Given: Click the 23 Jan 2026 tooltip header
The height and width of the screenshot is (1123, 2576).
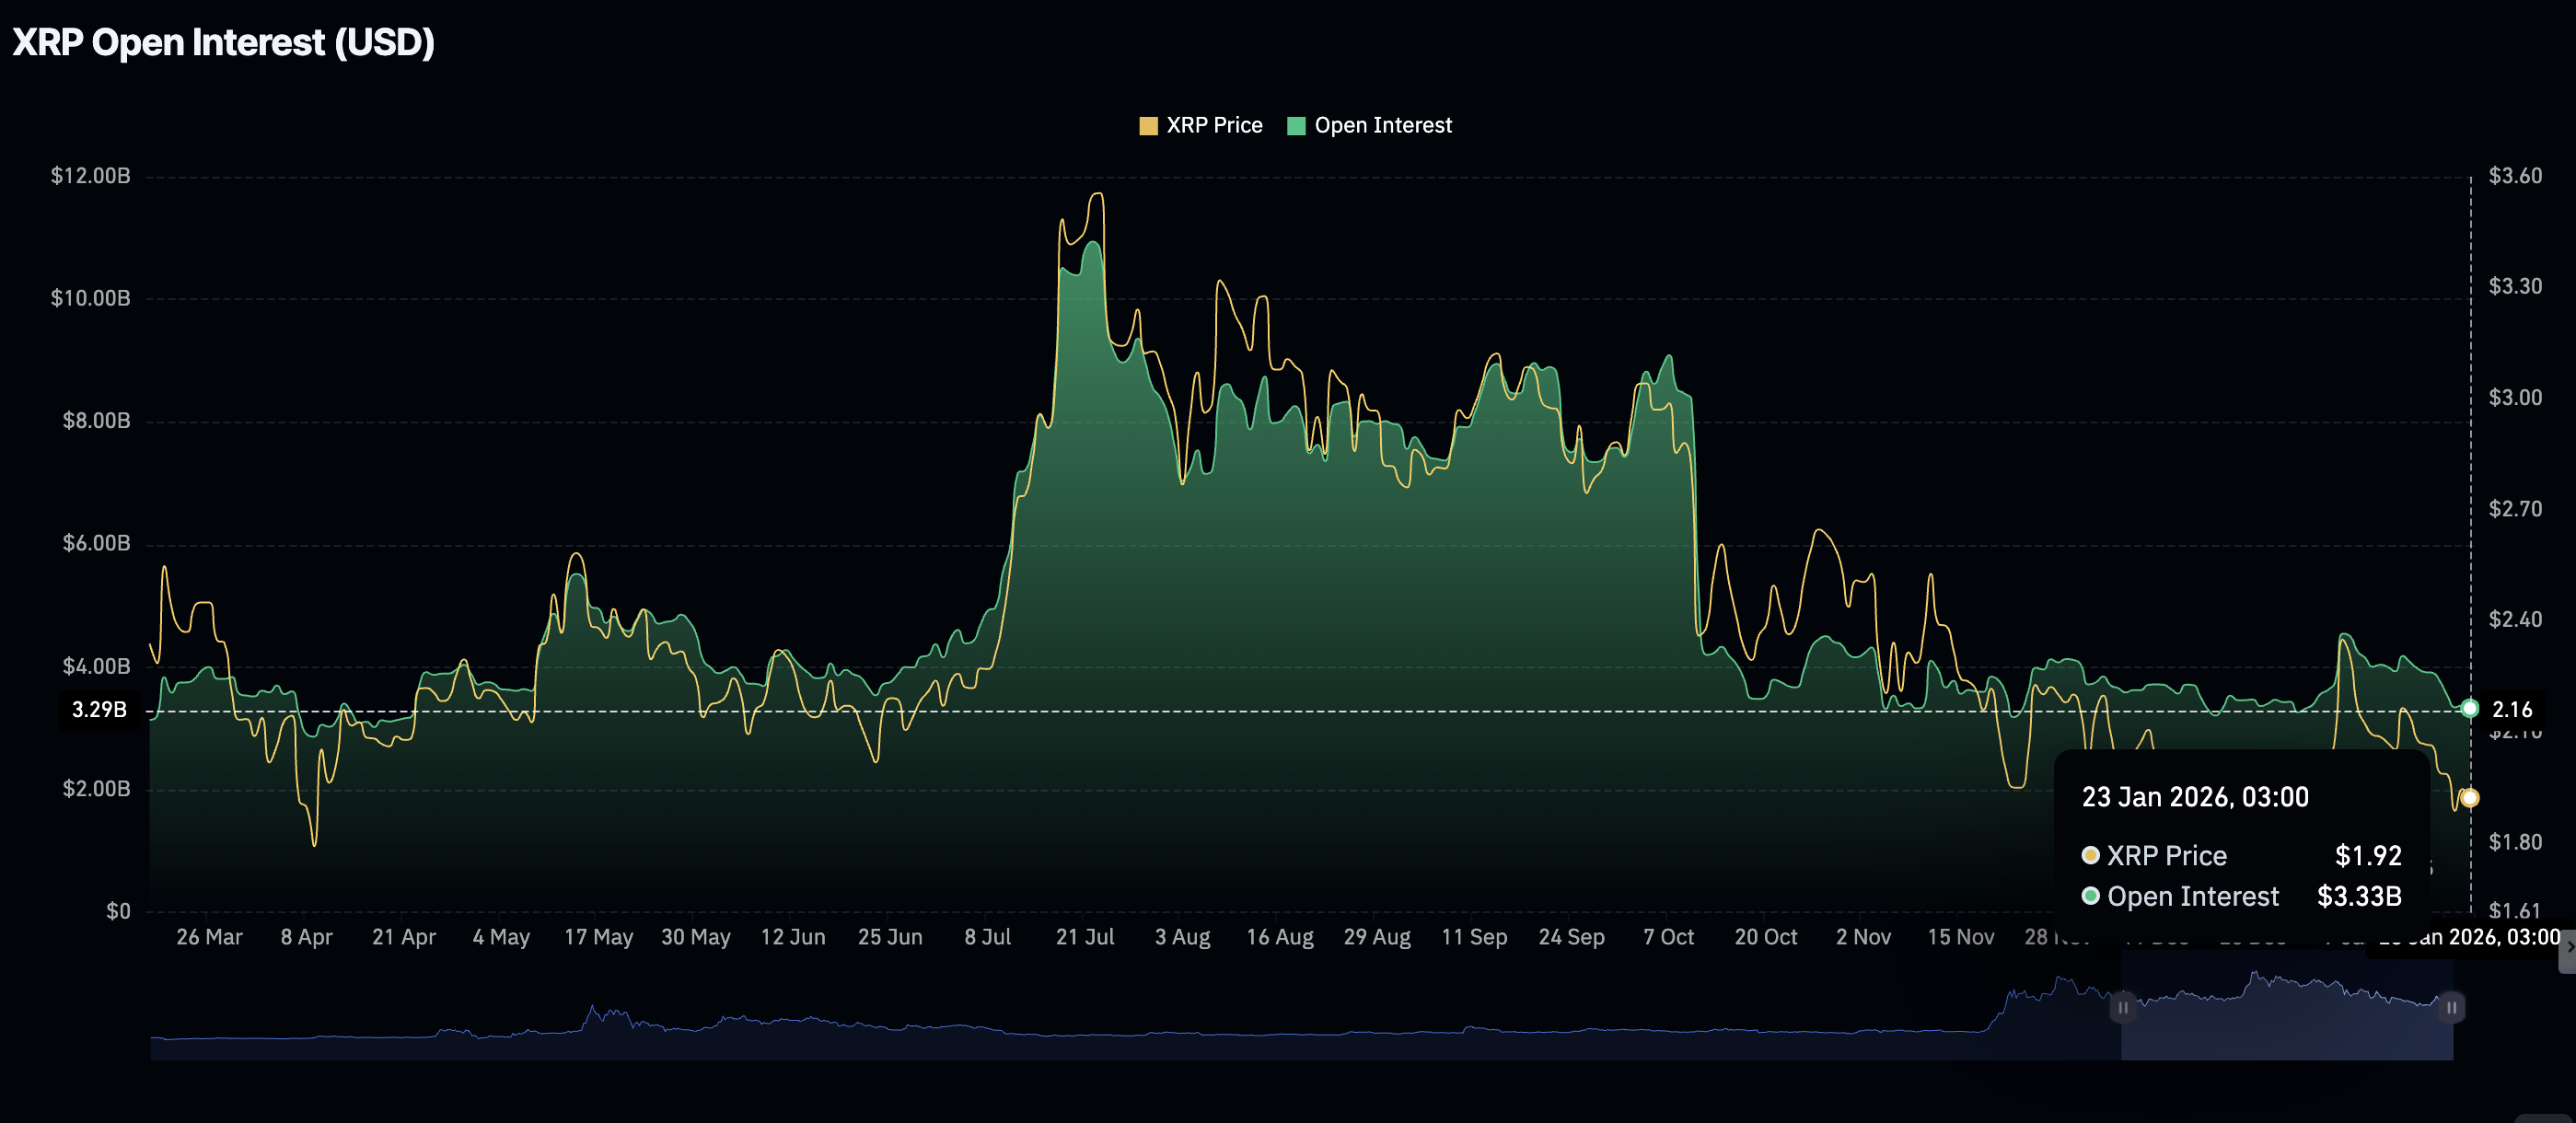Looking at the screenshot, I should pos(2194,797).
